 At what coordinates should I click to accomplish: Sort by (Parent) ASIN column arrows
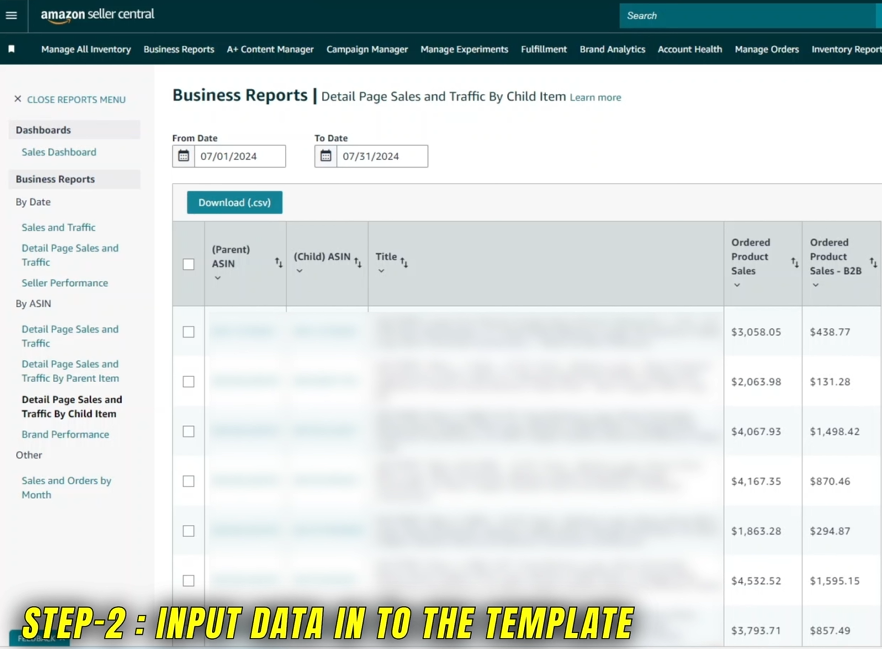[x=278, y=263]
